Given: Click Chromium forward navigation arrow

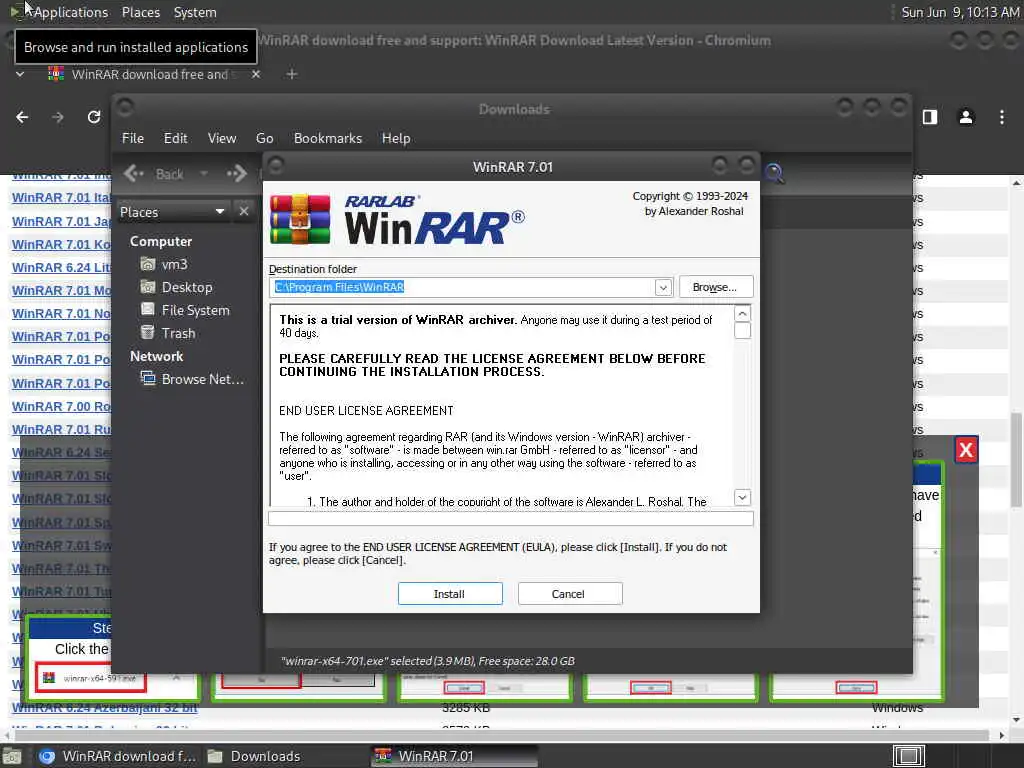Looking at the screenshot, I should [x=58, y=117].
